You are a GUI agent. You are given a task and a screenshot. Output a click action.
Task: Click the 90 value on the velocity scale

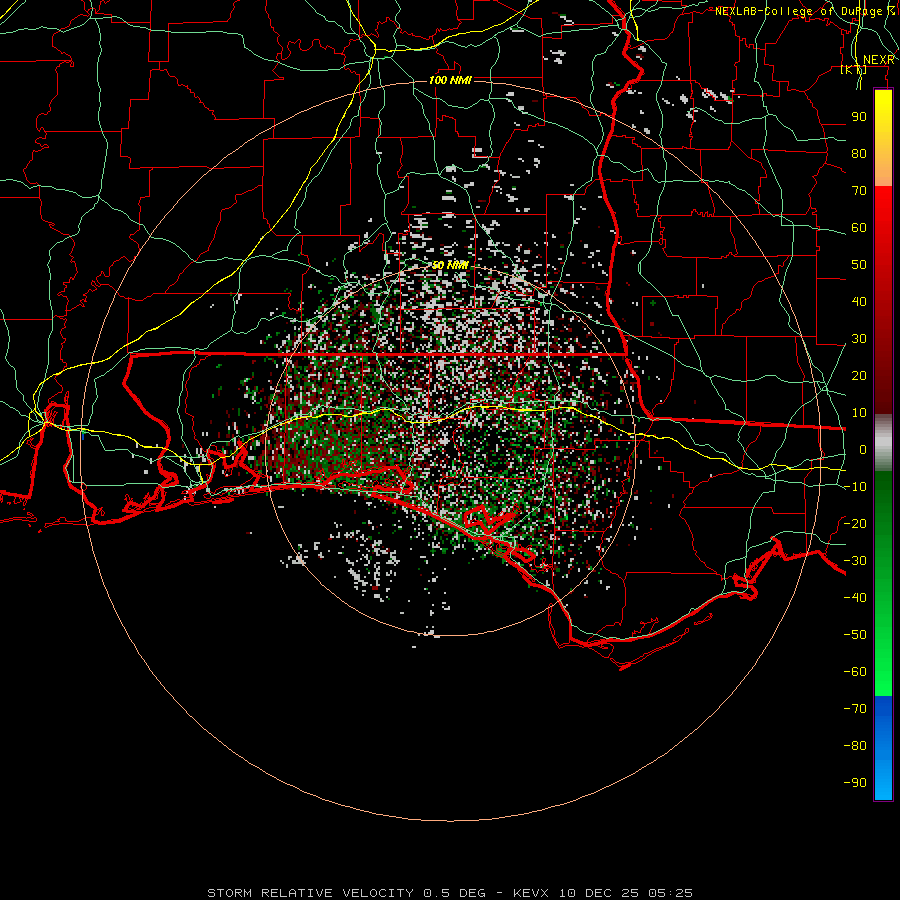coord(859,117)
